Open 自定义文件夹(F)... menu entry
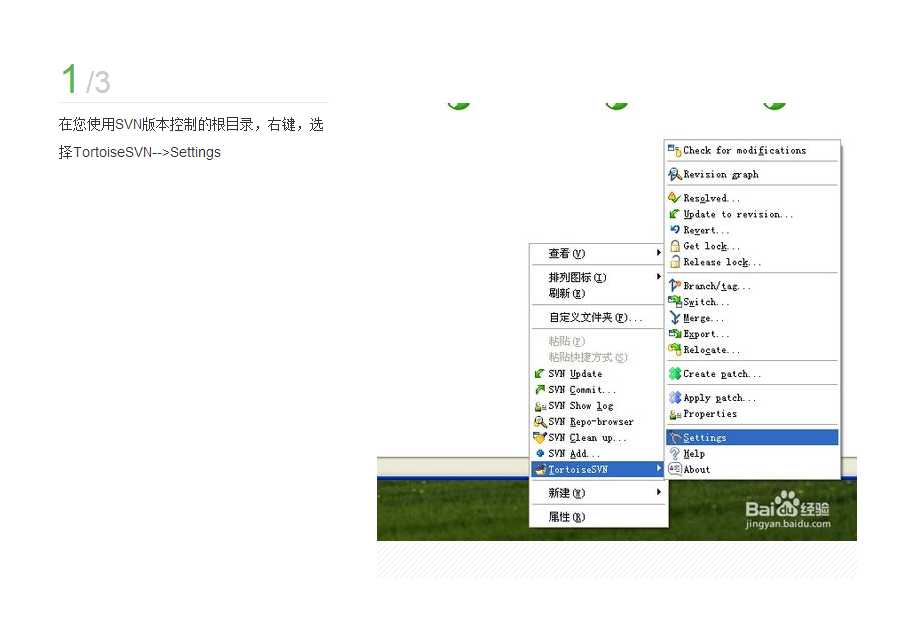 click(598, 317)
